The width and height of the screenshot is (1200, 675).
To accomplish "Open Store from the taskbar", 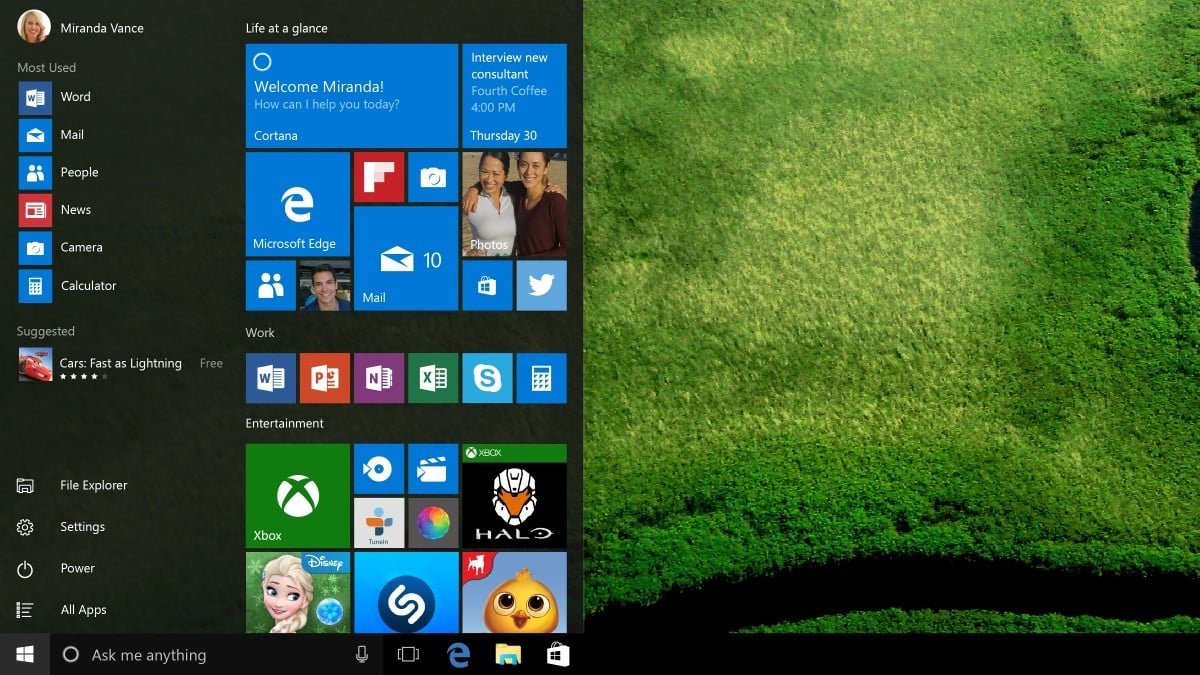I will (558, 654).
